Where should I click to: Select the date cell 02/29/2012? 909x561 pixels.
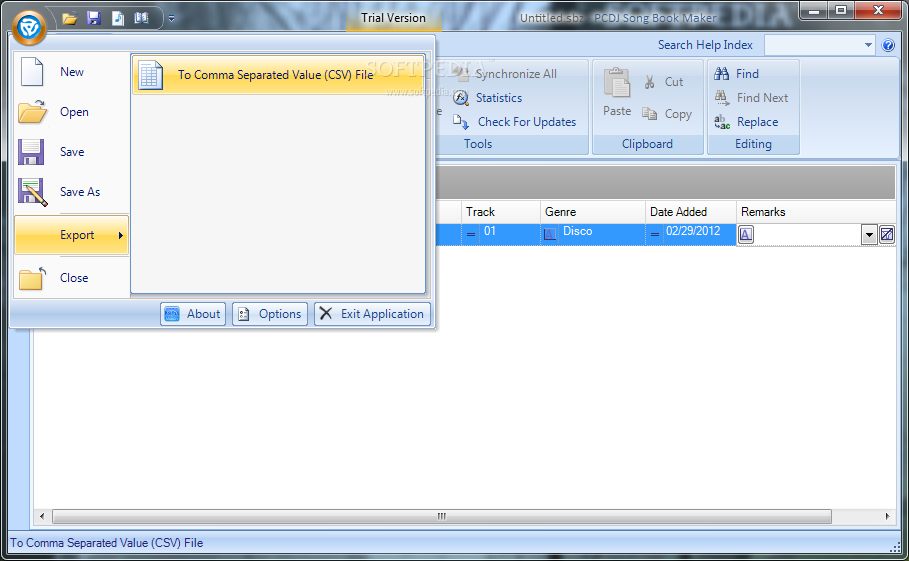[690, 234]
